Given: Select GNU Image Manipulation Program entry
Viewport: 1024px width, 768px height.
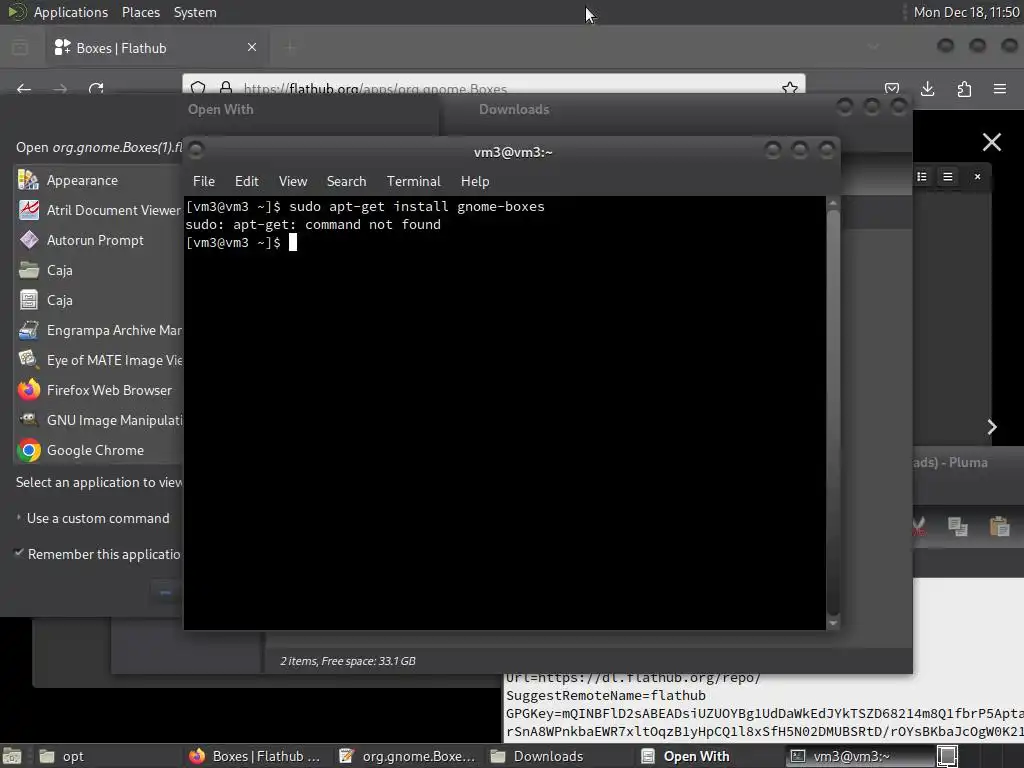Looking at the screenshot, I should (x=98, y=421).
